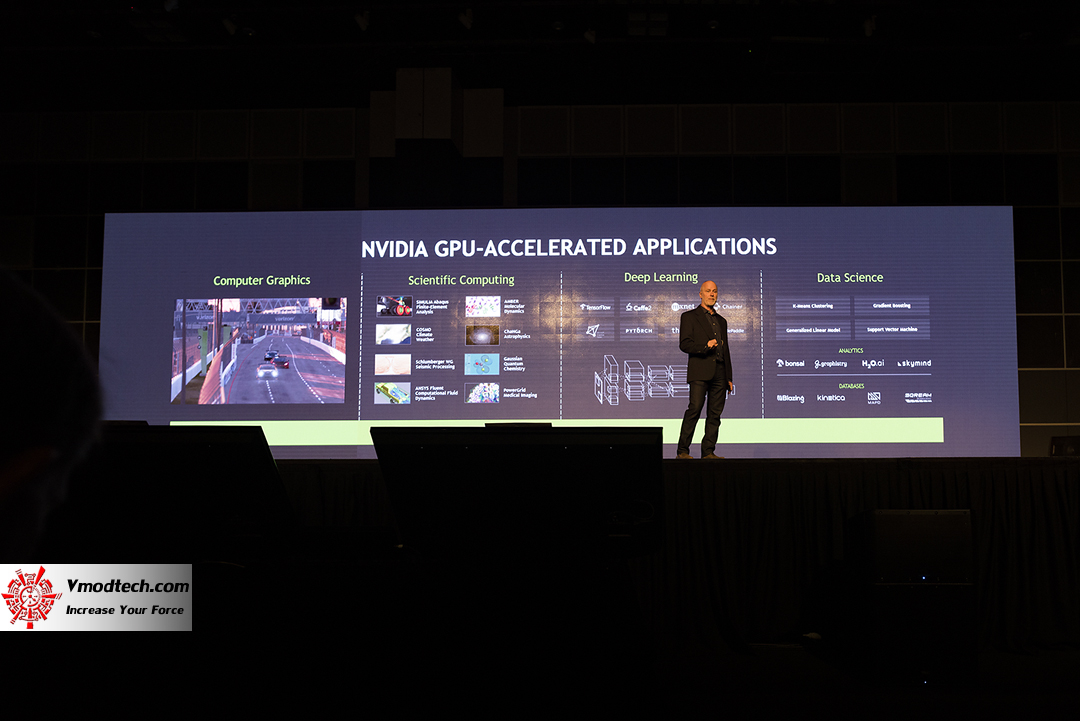Click the 'Increase Your Force' tagline
1080x721 pixels.
tap(125, 609)
